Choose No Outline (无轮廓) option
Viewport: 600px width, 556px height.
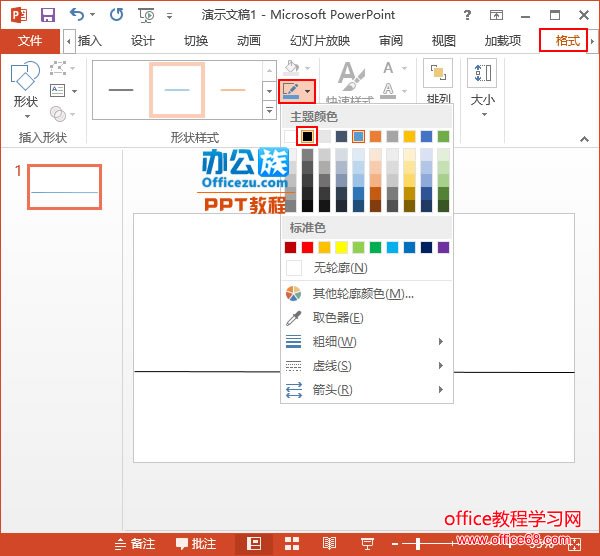coord(340,268)
